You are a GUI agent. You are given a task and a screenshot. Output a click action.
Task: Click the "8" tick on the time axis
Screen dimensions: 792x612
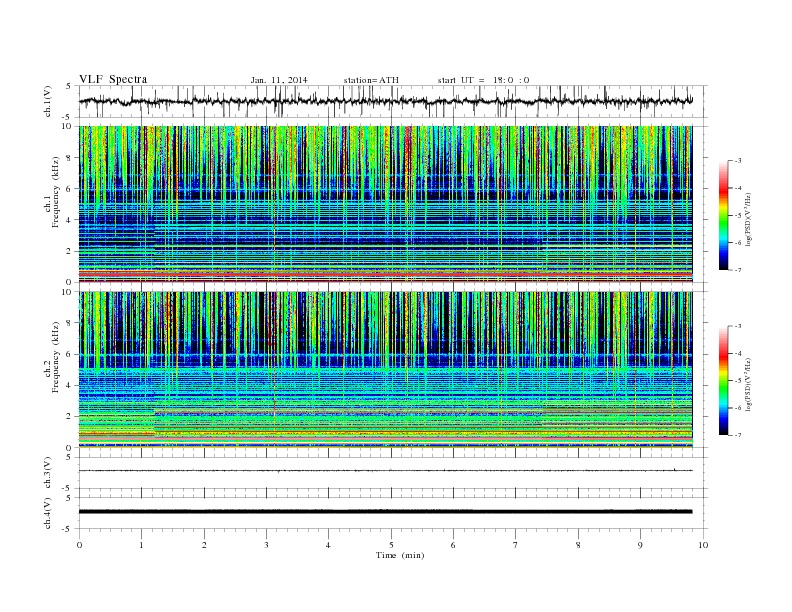(578, 545)
